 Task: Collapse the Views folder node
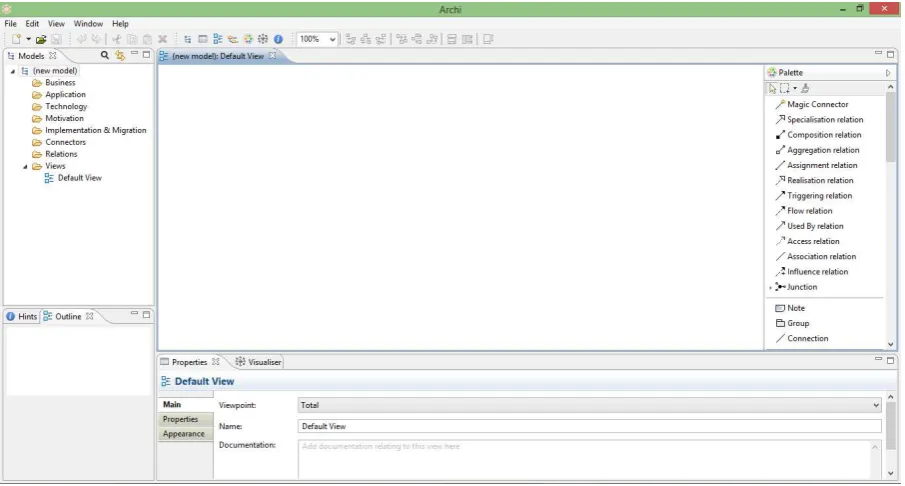coord(25,166)
